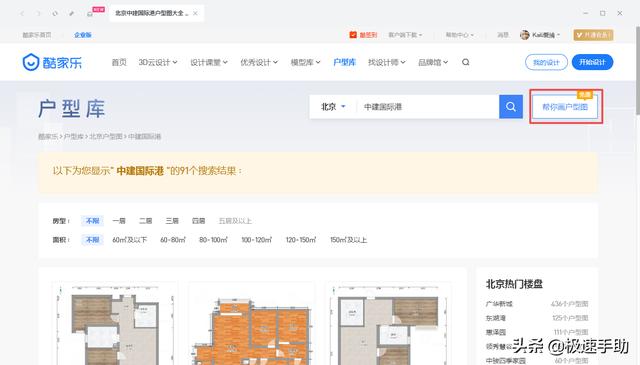Image resolution: width=640 pixels, height=365 pixels.
Task: Go back with the browser back arrow
Action: (x=22, y=13)
